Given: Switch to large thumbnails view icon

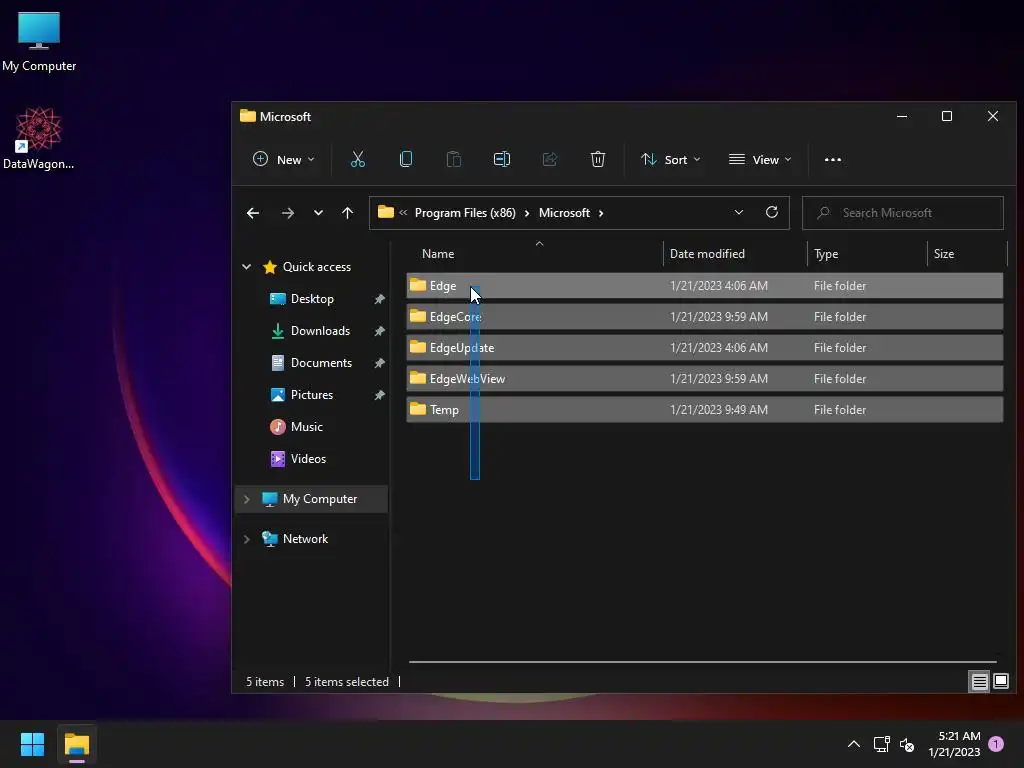Looking at the screenshot, I should 1000,682.
